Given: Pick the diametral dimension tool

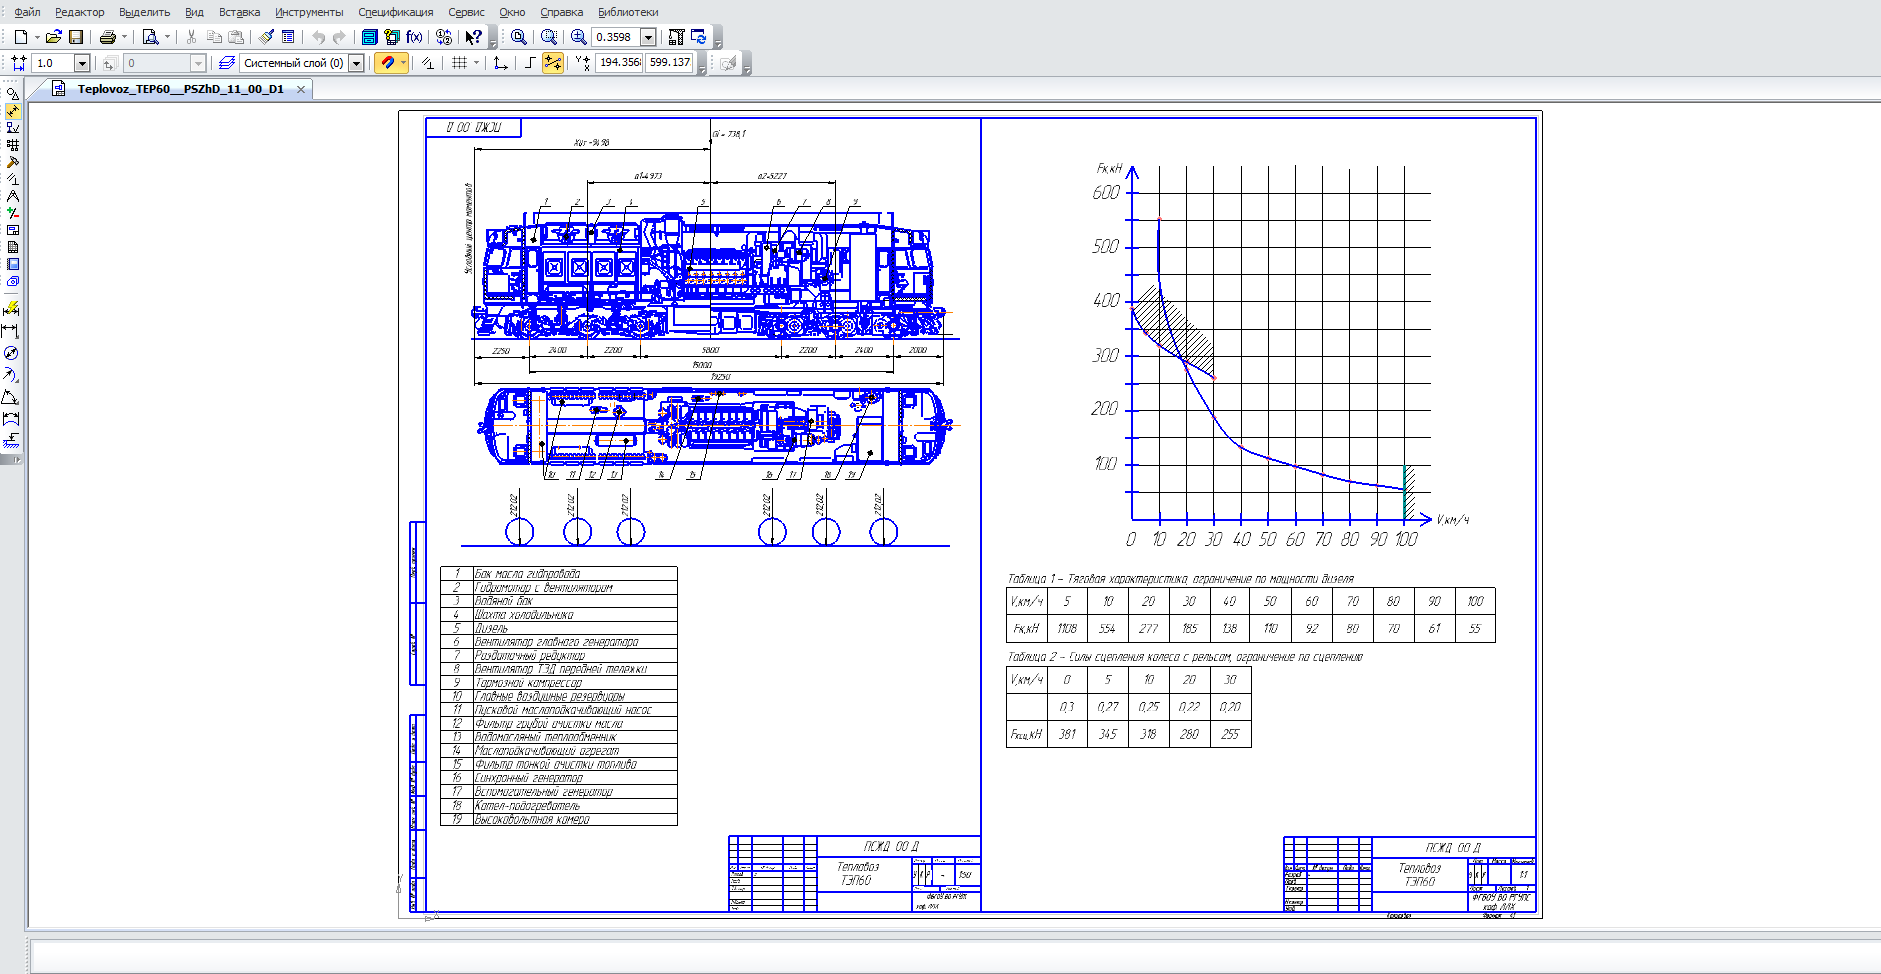Looking at the screenshot, I should point(11,353).
